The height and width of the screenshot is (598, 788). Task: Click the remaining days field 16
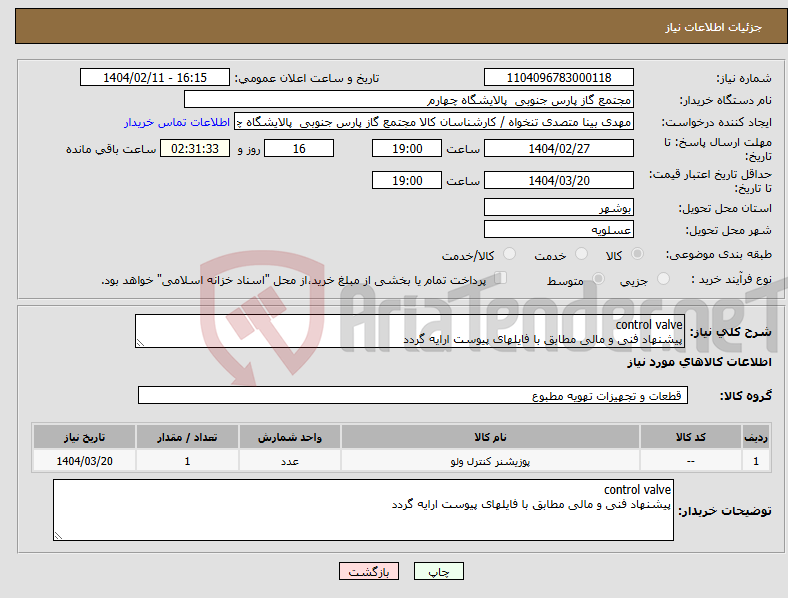point(299,148)
